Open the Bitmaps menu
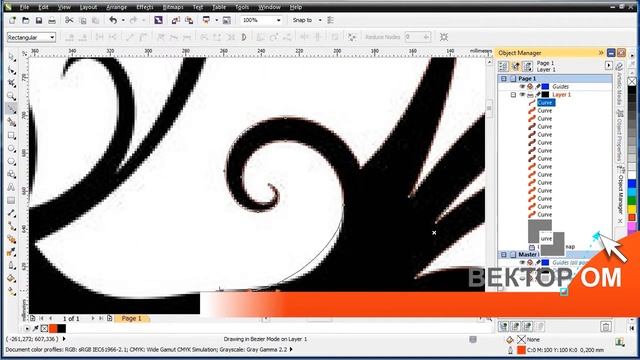640x360 pixels. tap(173, 7)
